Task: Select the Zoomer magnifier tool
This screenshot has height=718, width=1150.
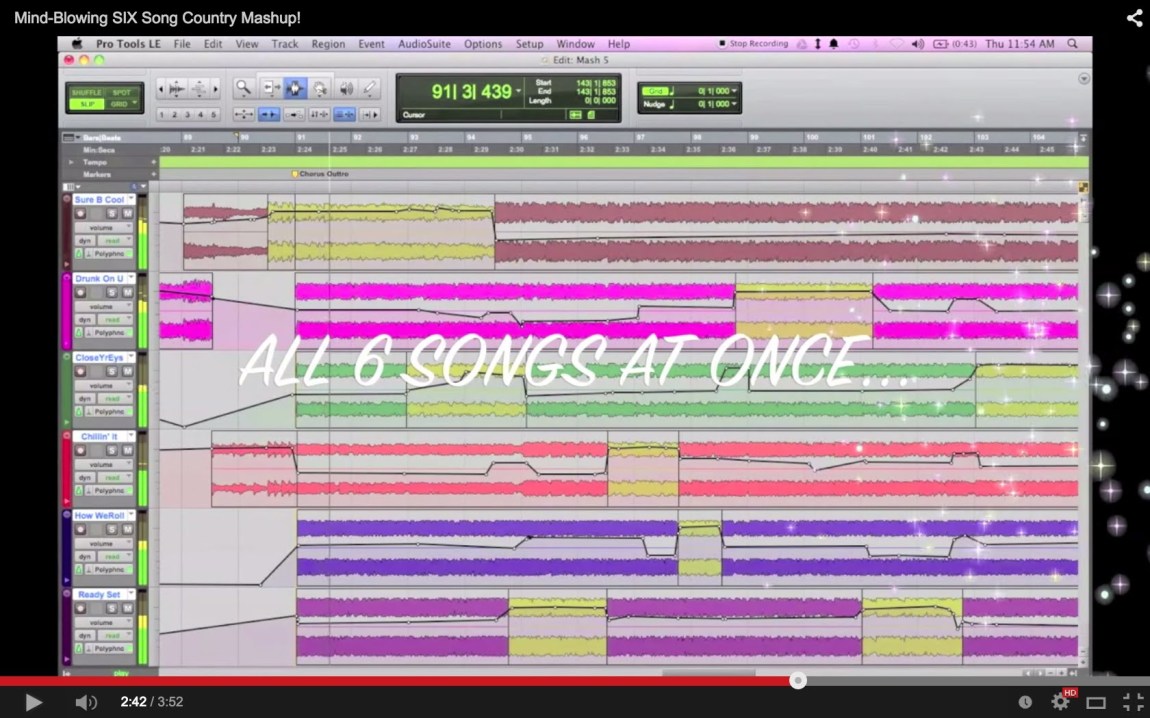Action: click(x=243, y=89)
